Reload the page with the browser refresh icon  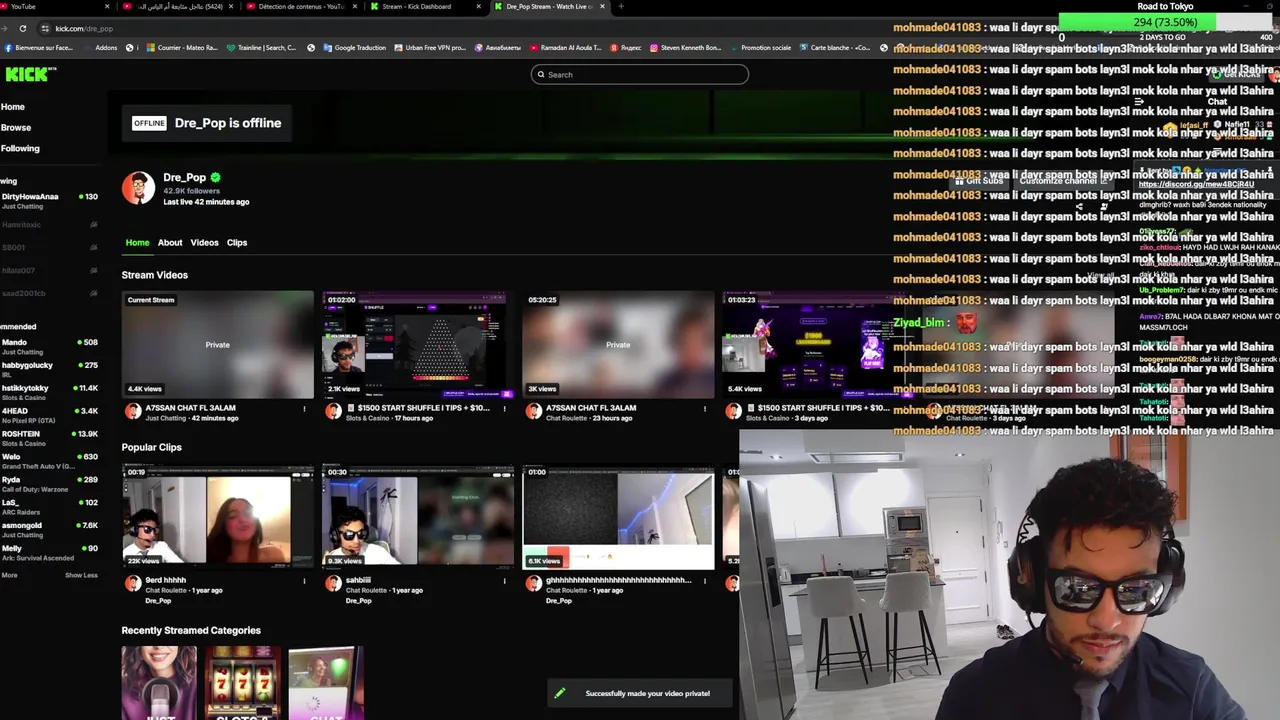click(x=22, y=28)
